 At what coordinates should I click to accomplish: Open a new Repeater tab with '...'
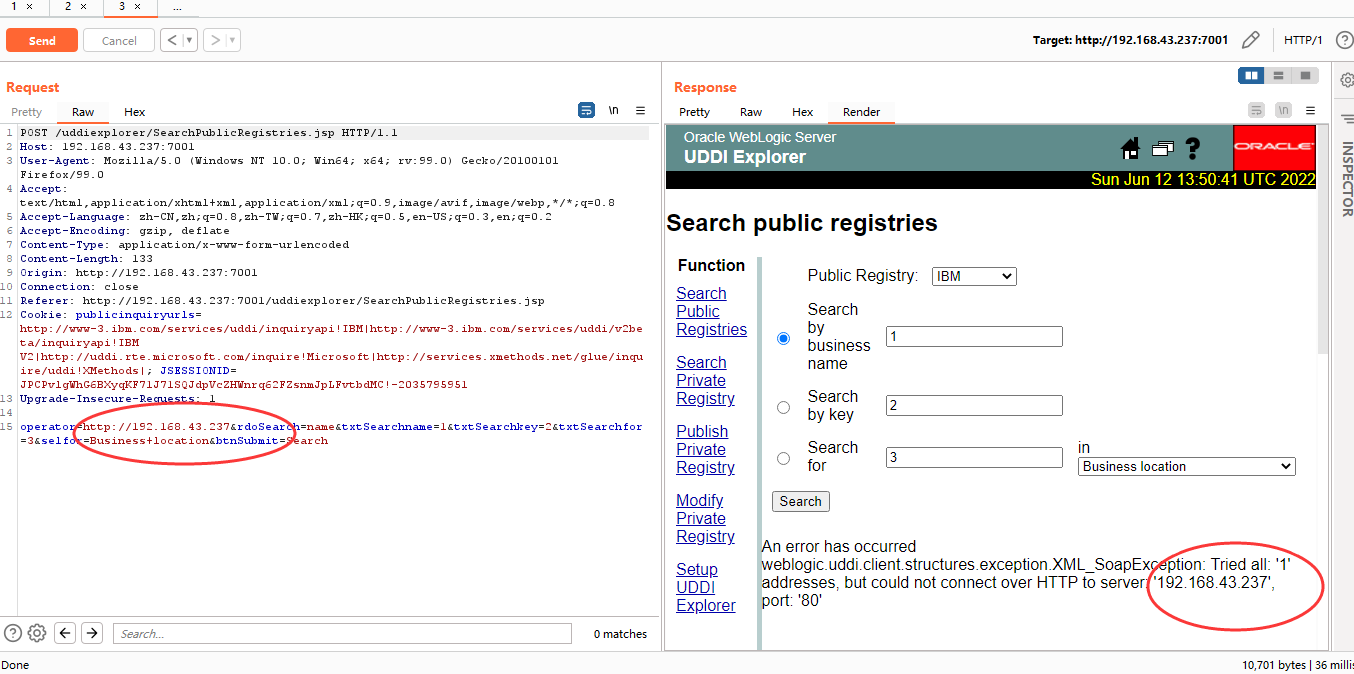tap(177, 6)
